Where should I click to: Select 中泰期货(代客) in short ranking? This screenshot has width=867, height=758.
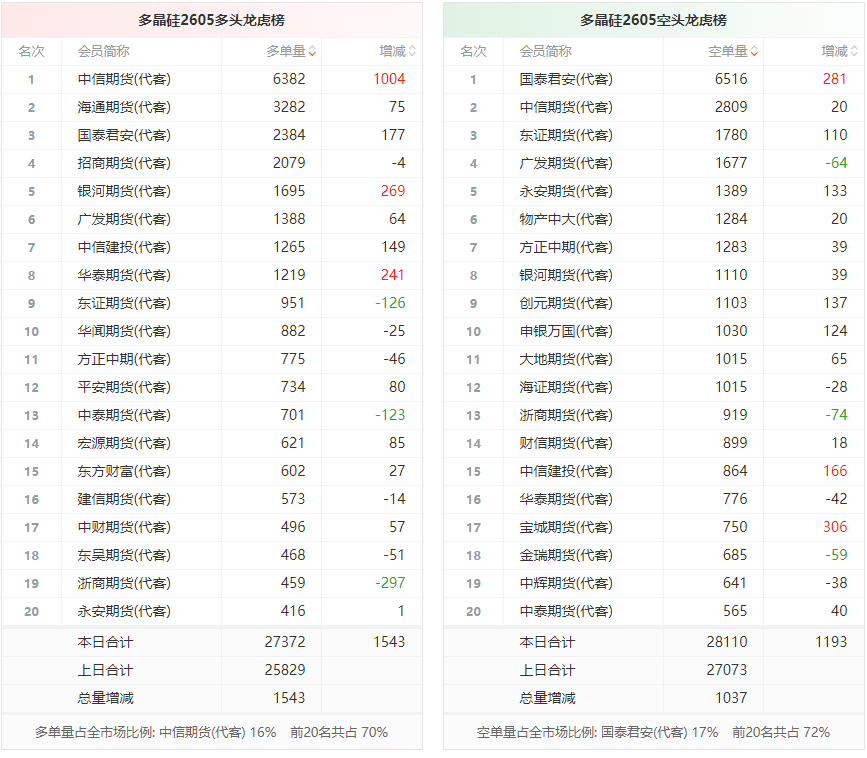pos(566,611)
